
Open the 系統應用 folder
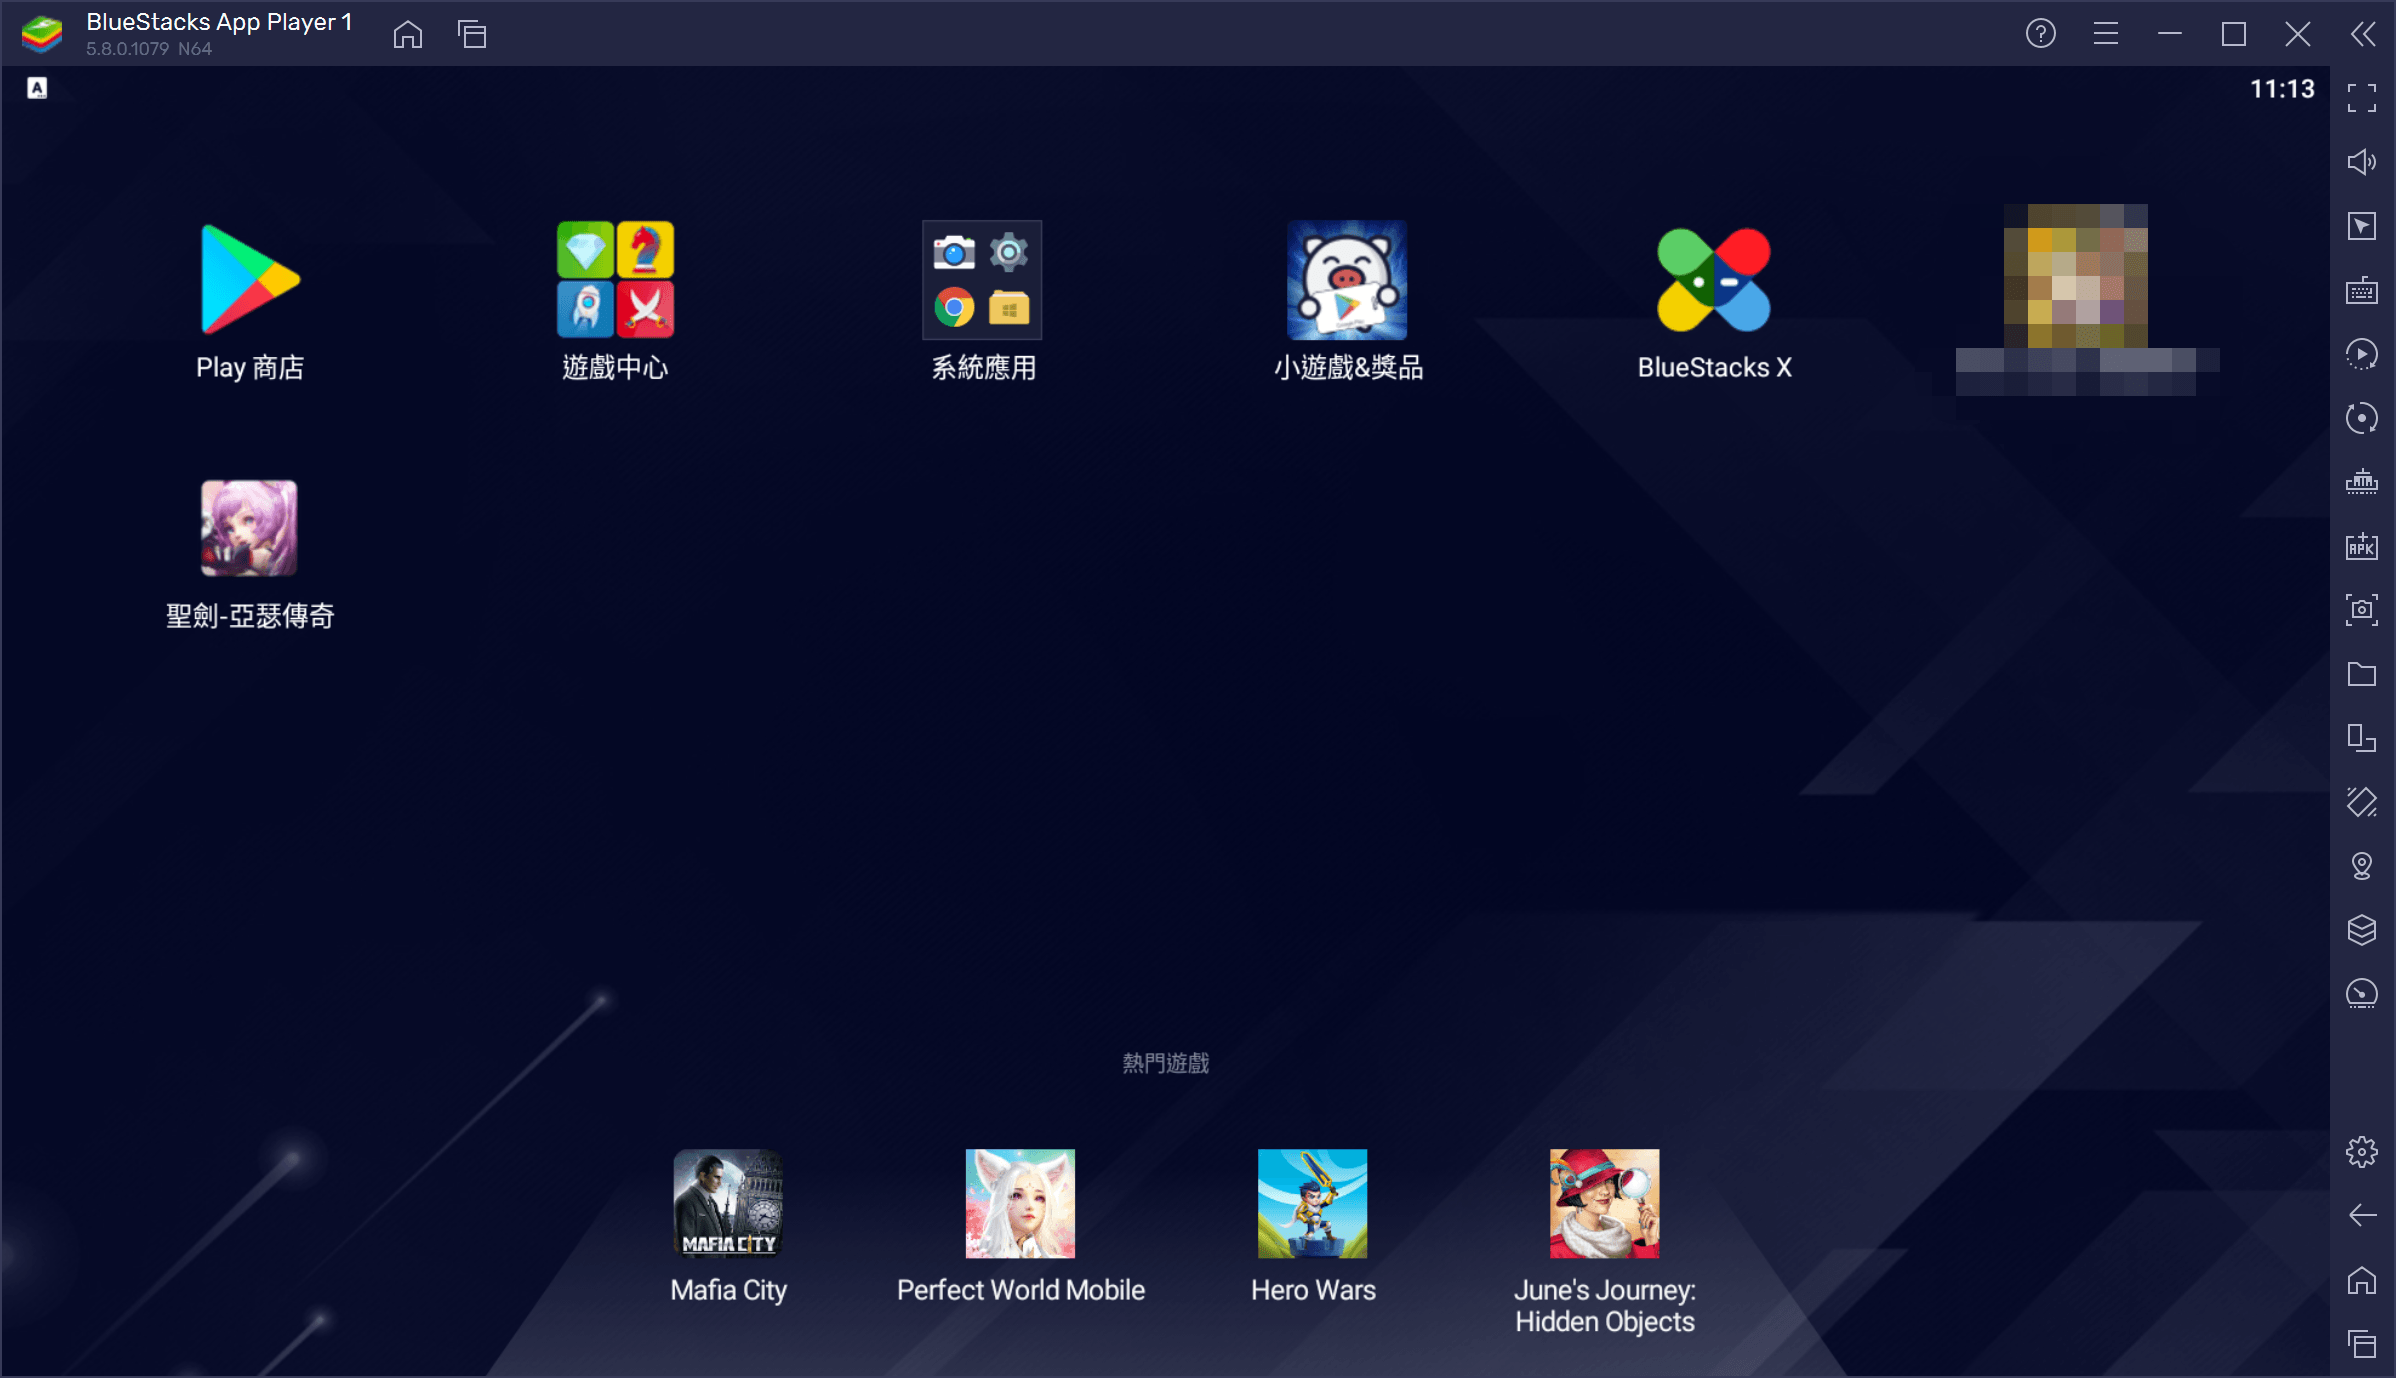coord(982,280)
